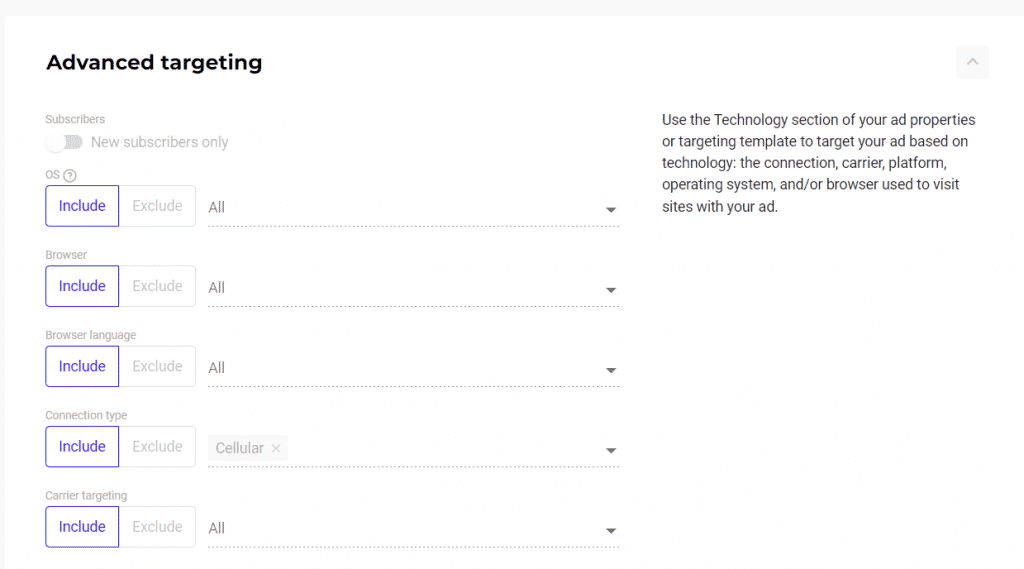Image resolution: width=1024 pixels, height=569 pixels.
Task: Select Include for OS targeting
Action: [x=82, y=206]
